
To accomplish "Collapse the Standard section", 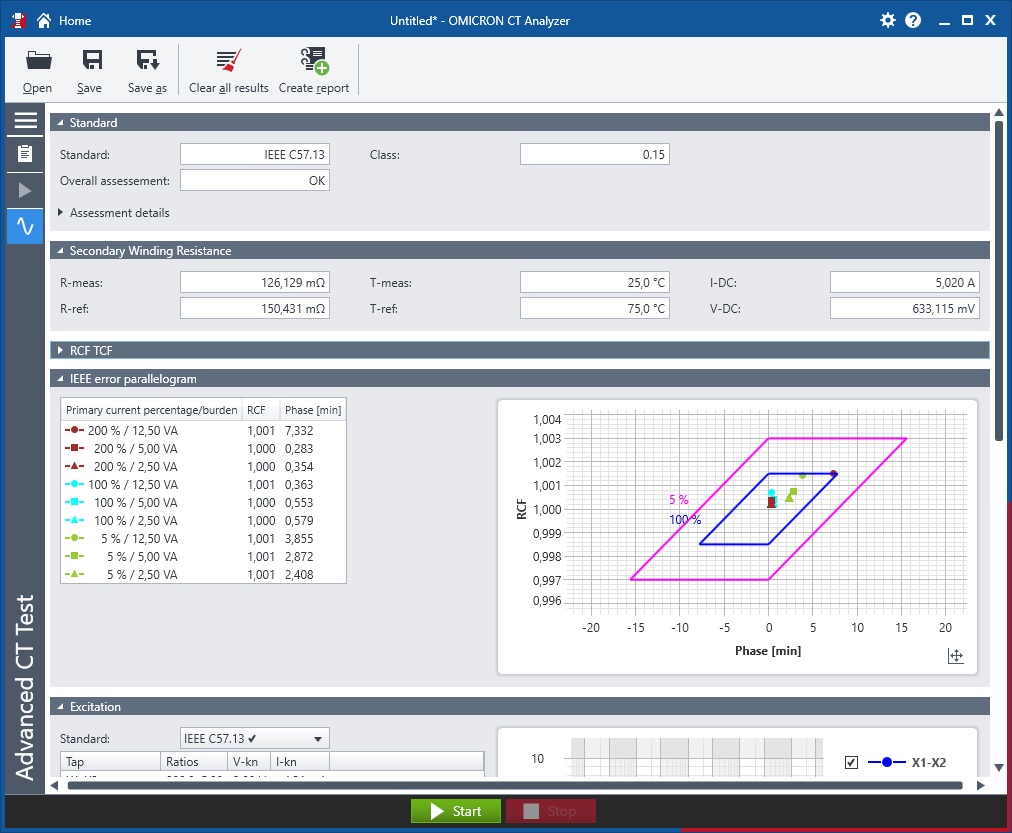I will pyautogui.click(x=61, y=123).
